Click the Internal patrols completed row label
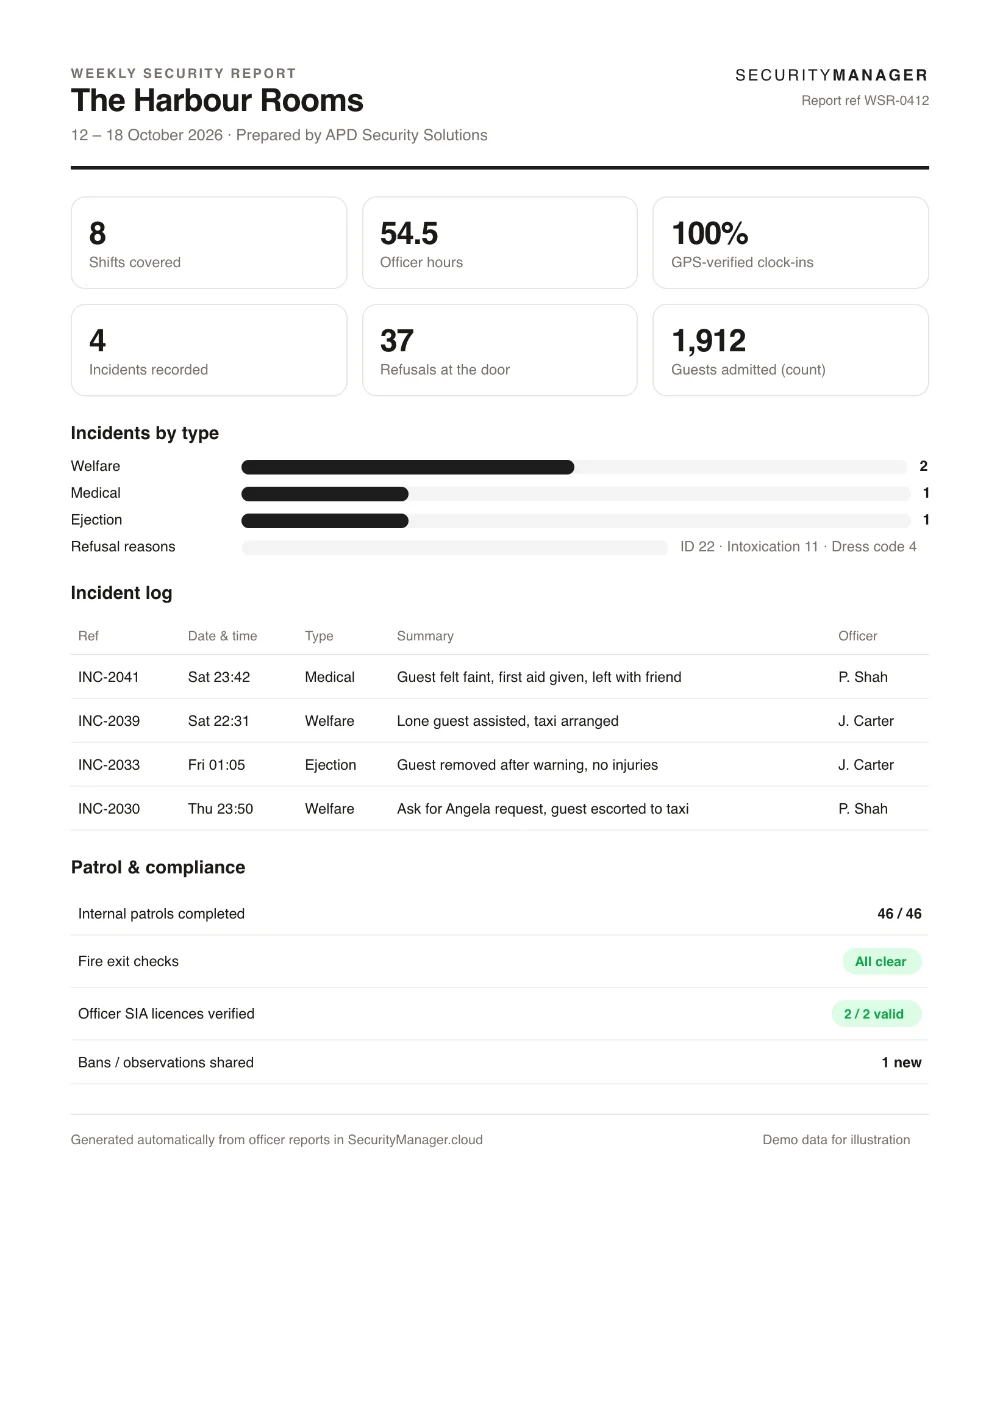 [161, 914]
